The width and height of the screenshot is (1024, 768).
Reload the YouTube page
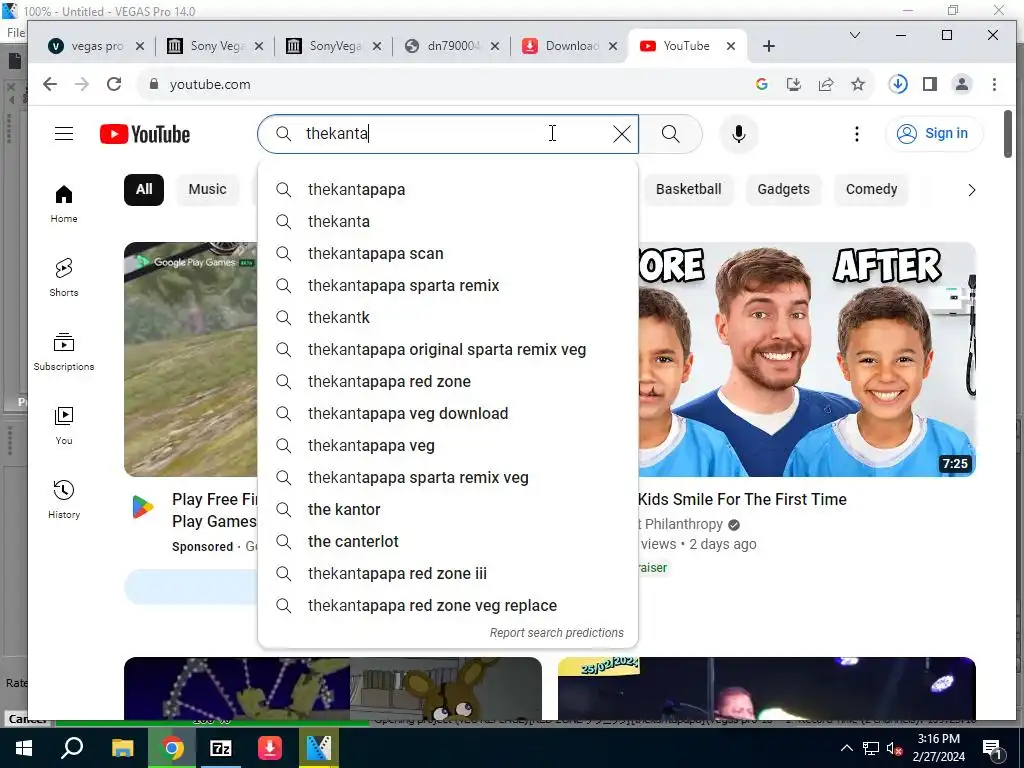click(x=114, y=84)
